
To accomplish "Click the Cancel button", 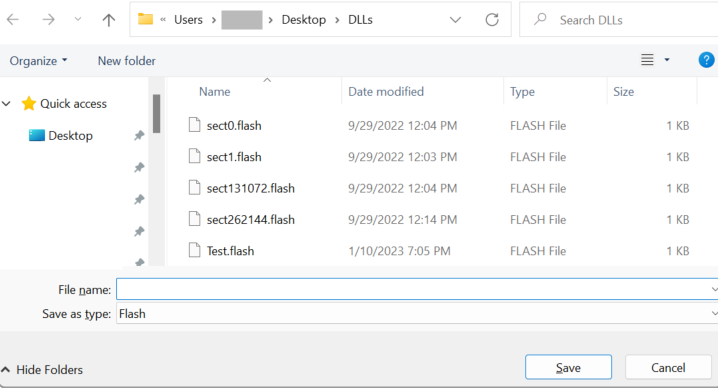I will point(668,367).
